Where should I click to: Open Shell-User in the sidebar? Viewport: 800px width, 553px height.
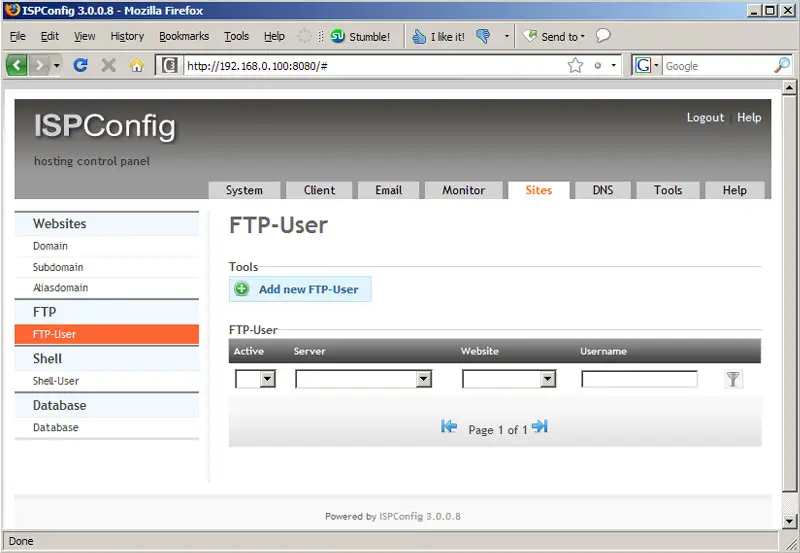[x=107, y=381]
